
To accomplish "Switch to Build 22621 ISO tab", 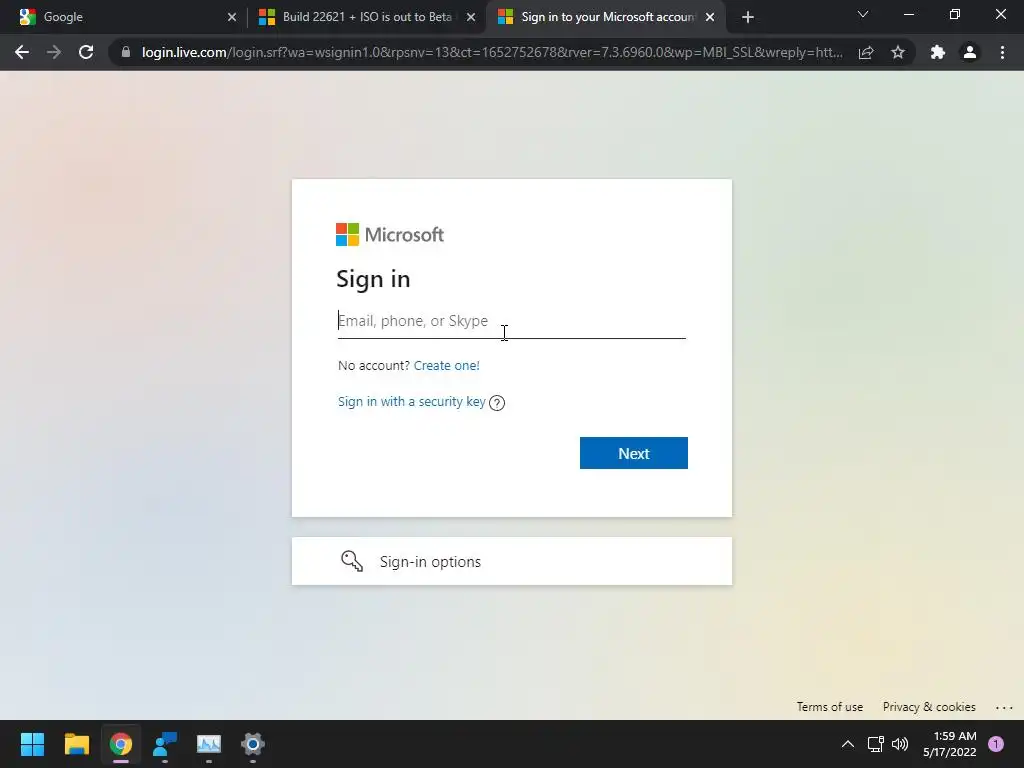I will (x=368, y=17).
